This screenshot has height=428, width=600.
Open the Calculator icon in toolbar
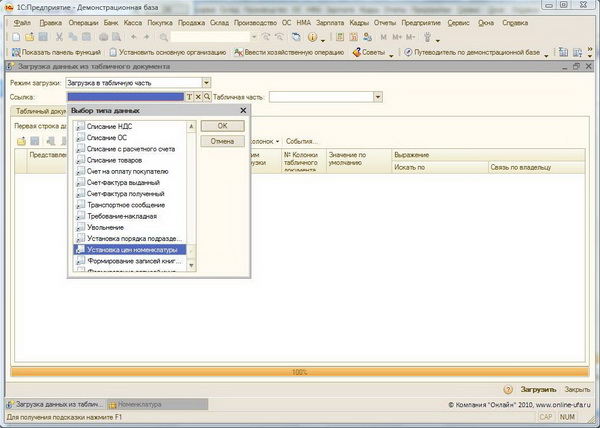pyautogui.click(x=340, y=37)
